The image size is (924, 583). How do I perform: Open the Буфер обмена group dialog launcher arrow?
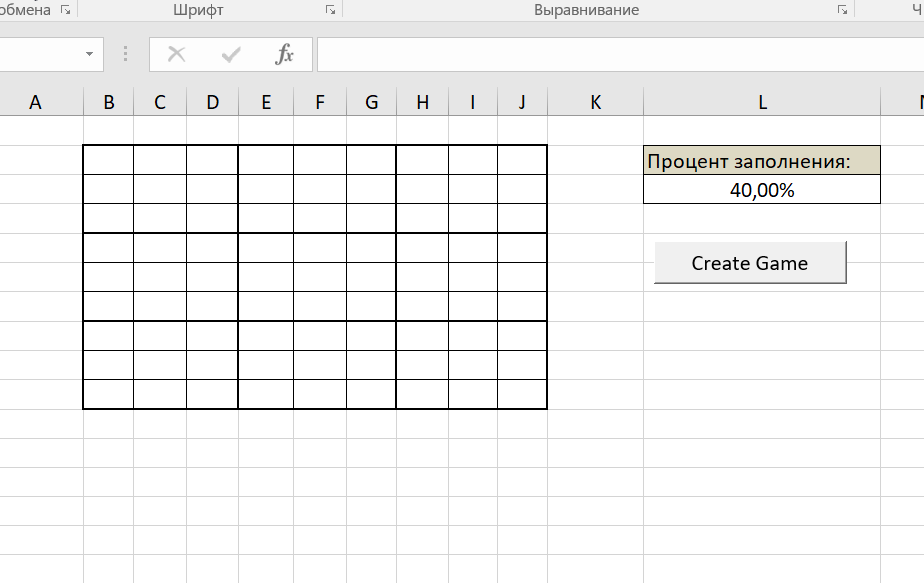pyautogui.click(x=64, y=10)
